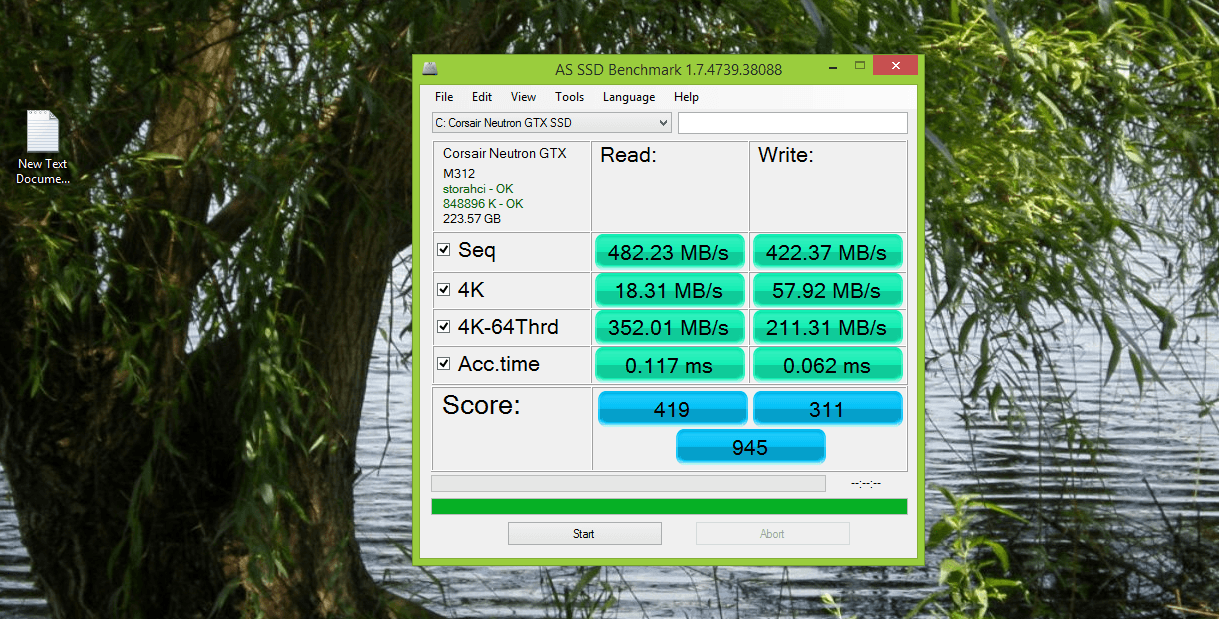Click the gray current-test progress bar
Viewport: 1219px width, 619px height.
(628, 483)
